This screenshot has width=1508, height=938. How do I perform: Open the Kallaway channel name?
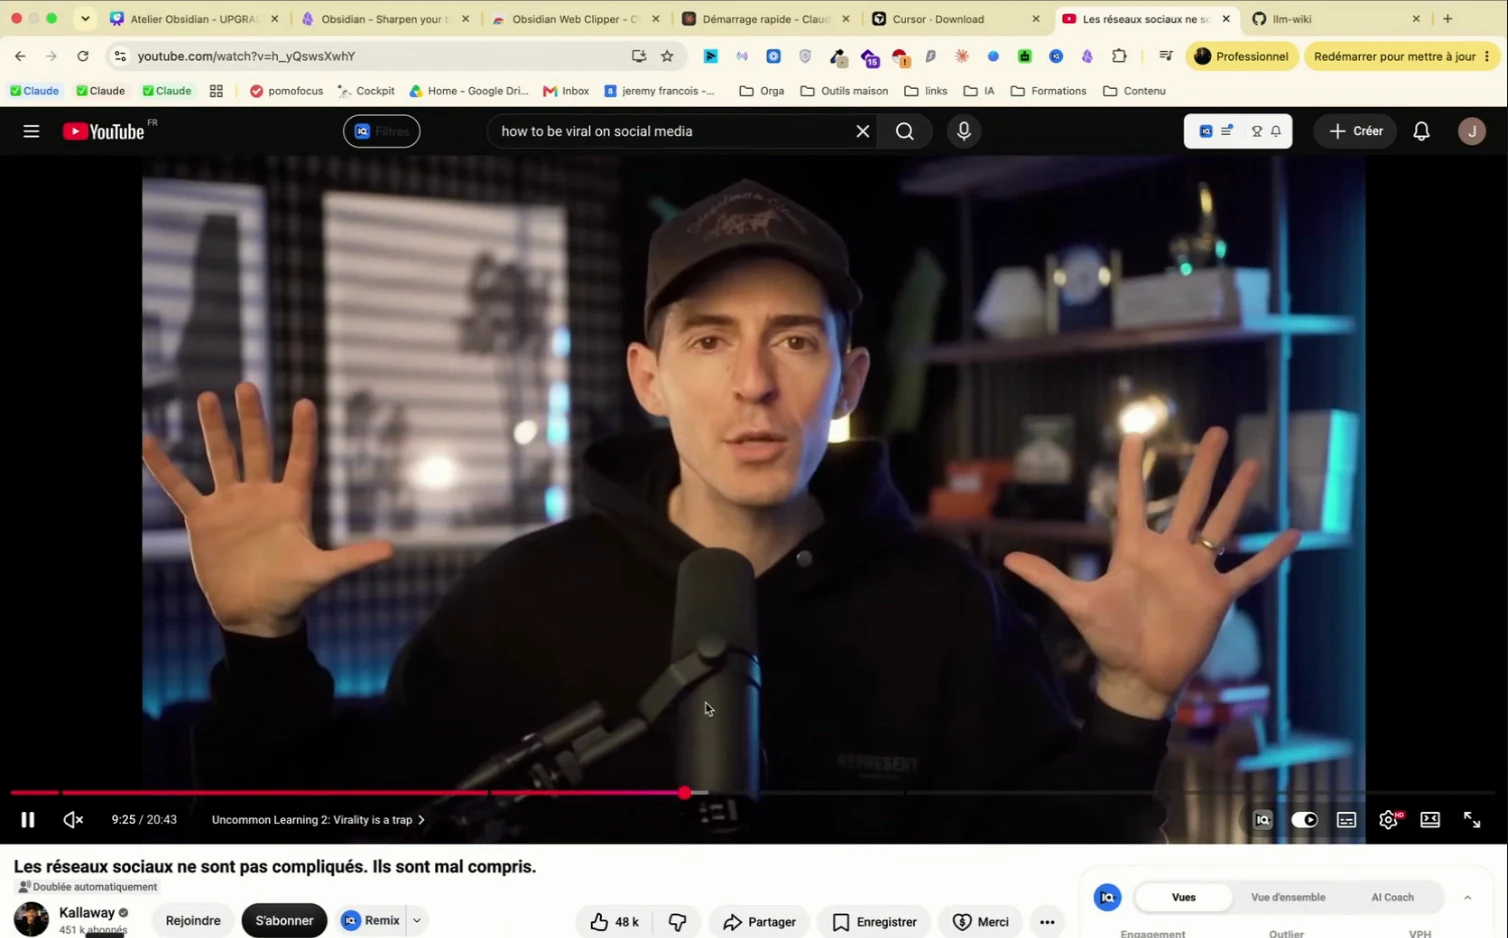pyautogui.click(x=86, y=912)
